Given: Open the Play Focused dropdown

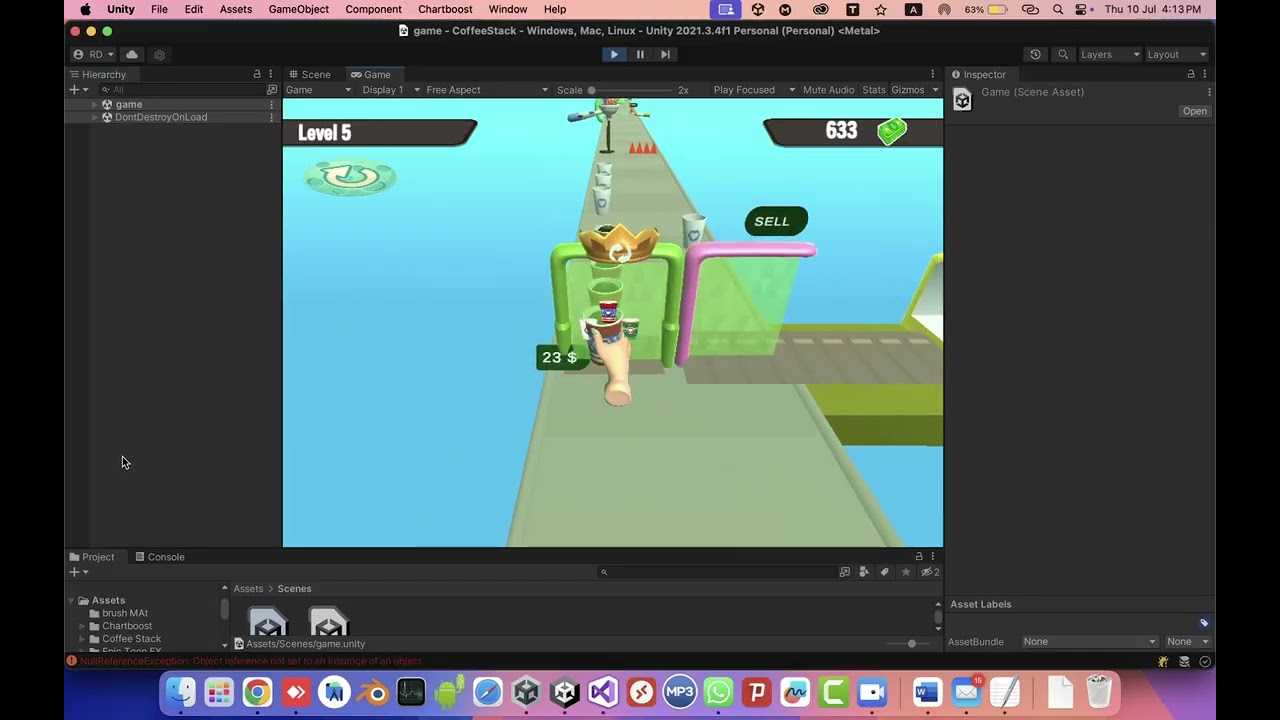Looking at the screenshot, I should 754,90.
